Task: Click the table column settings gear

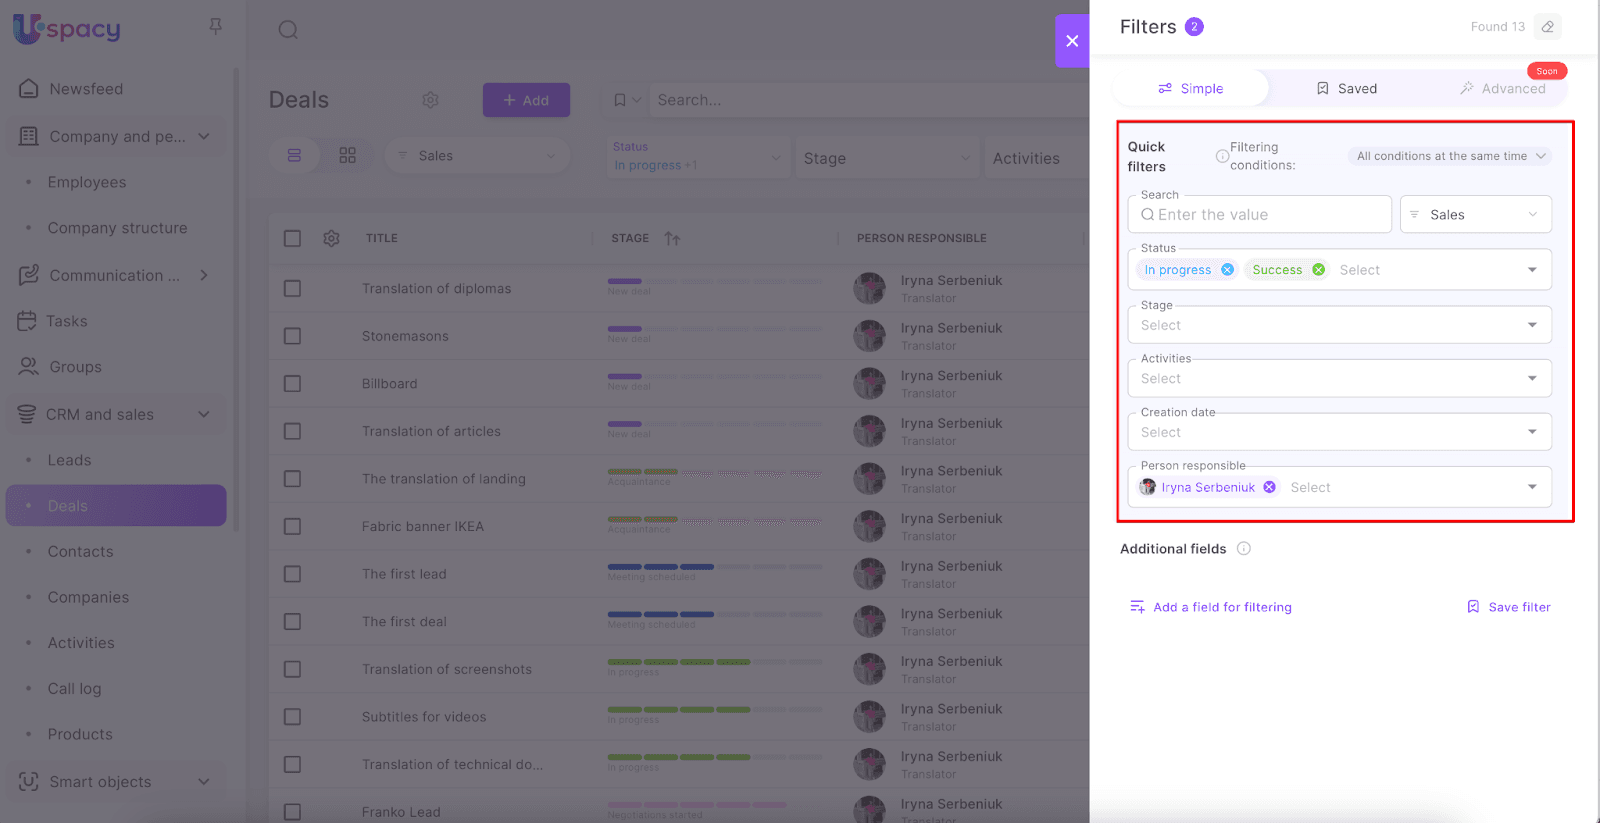Action: click(331, 238)
